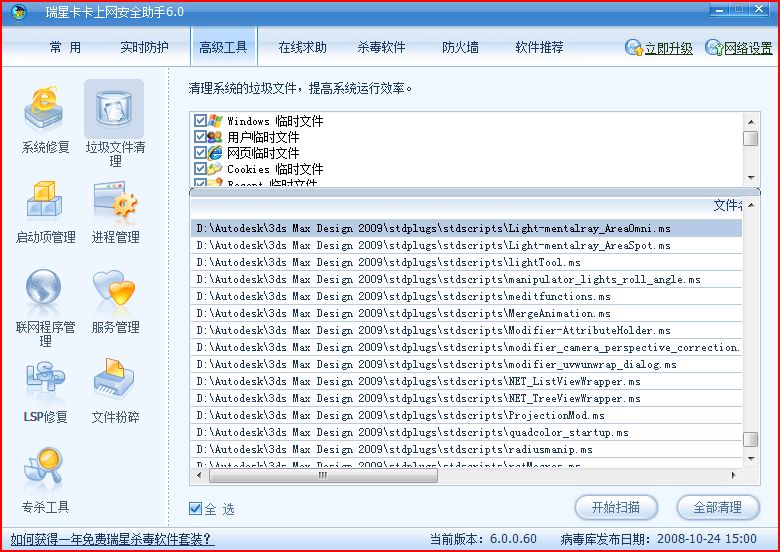This screenshot has height=552, width=780.
Task: Click the 网络设置 network settings icon
Action: click(714, 48)
